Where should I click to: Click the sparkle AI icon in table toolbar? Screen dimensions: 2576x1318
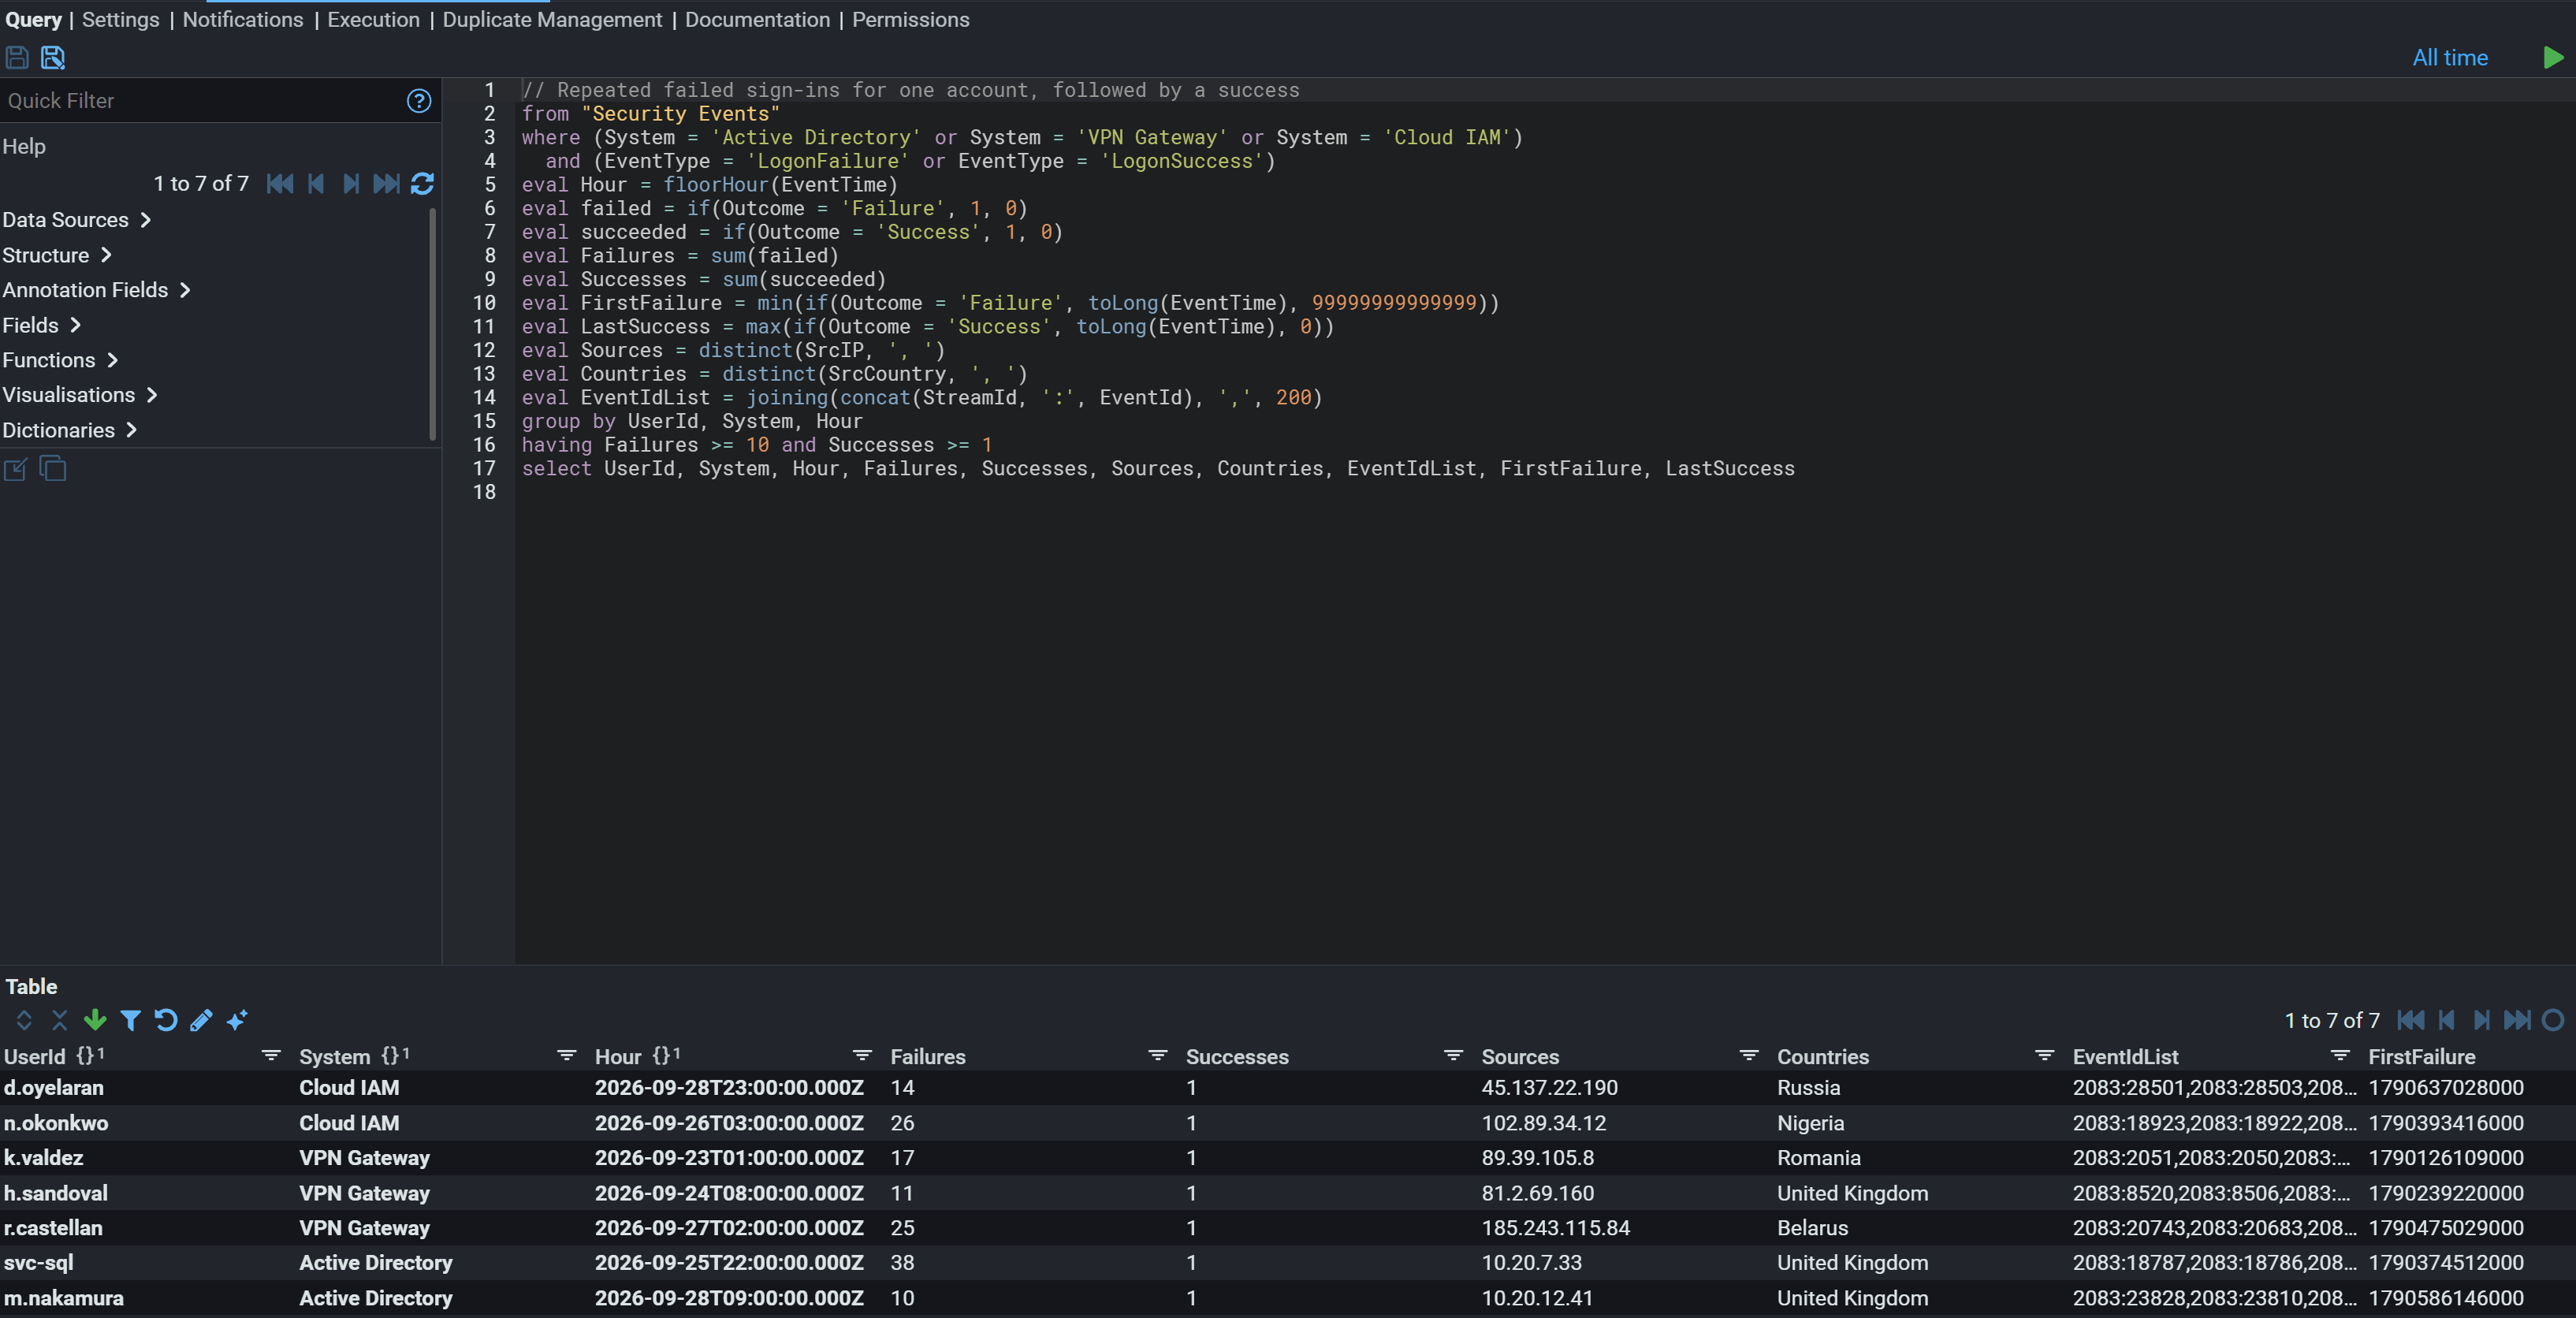point(237,1020)
